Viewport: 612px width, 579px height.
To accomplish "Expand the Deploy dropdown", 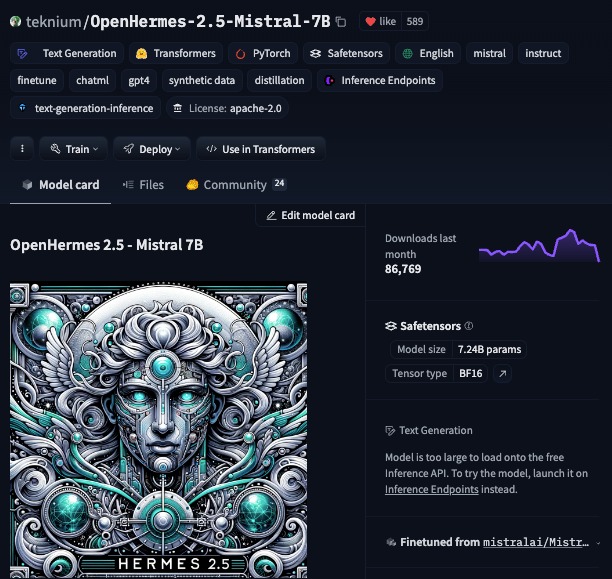I will [x=152, y=149].
